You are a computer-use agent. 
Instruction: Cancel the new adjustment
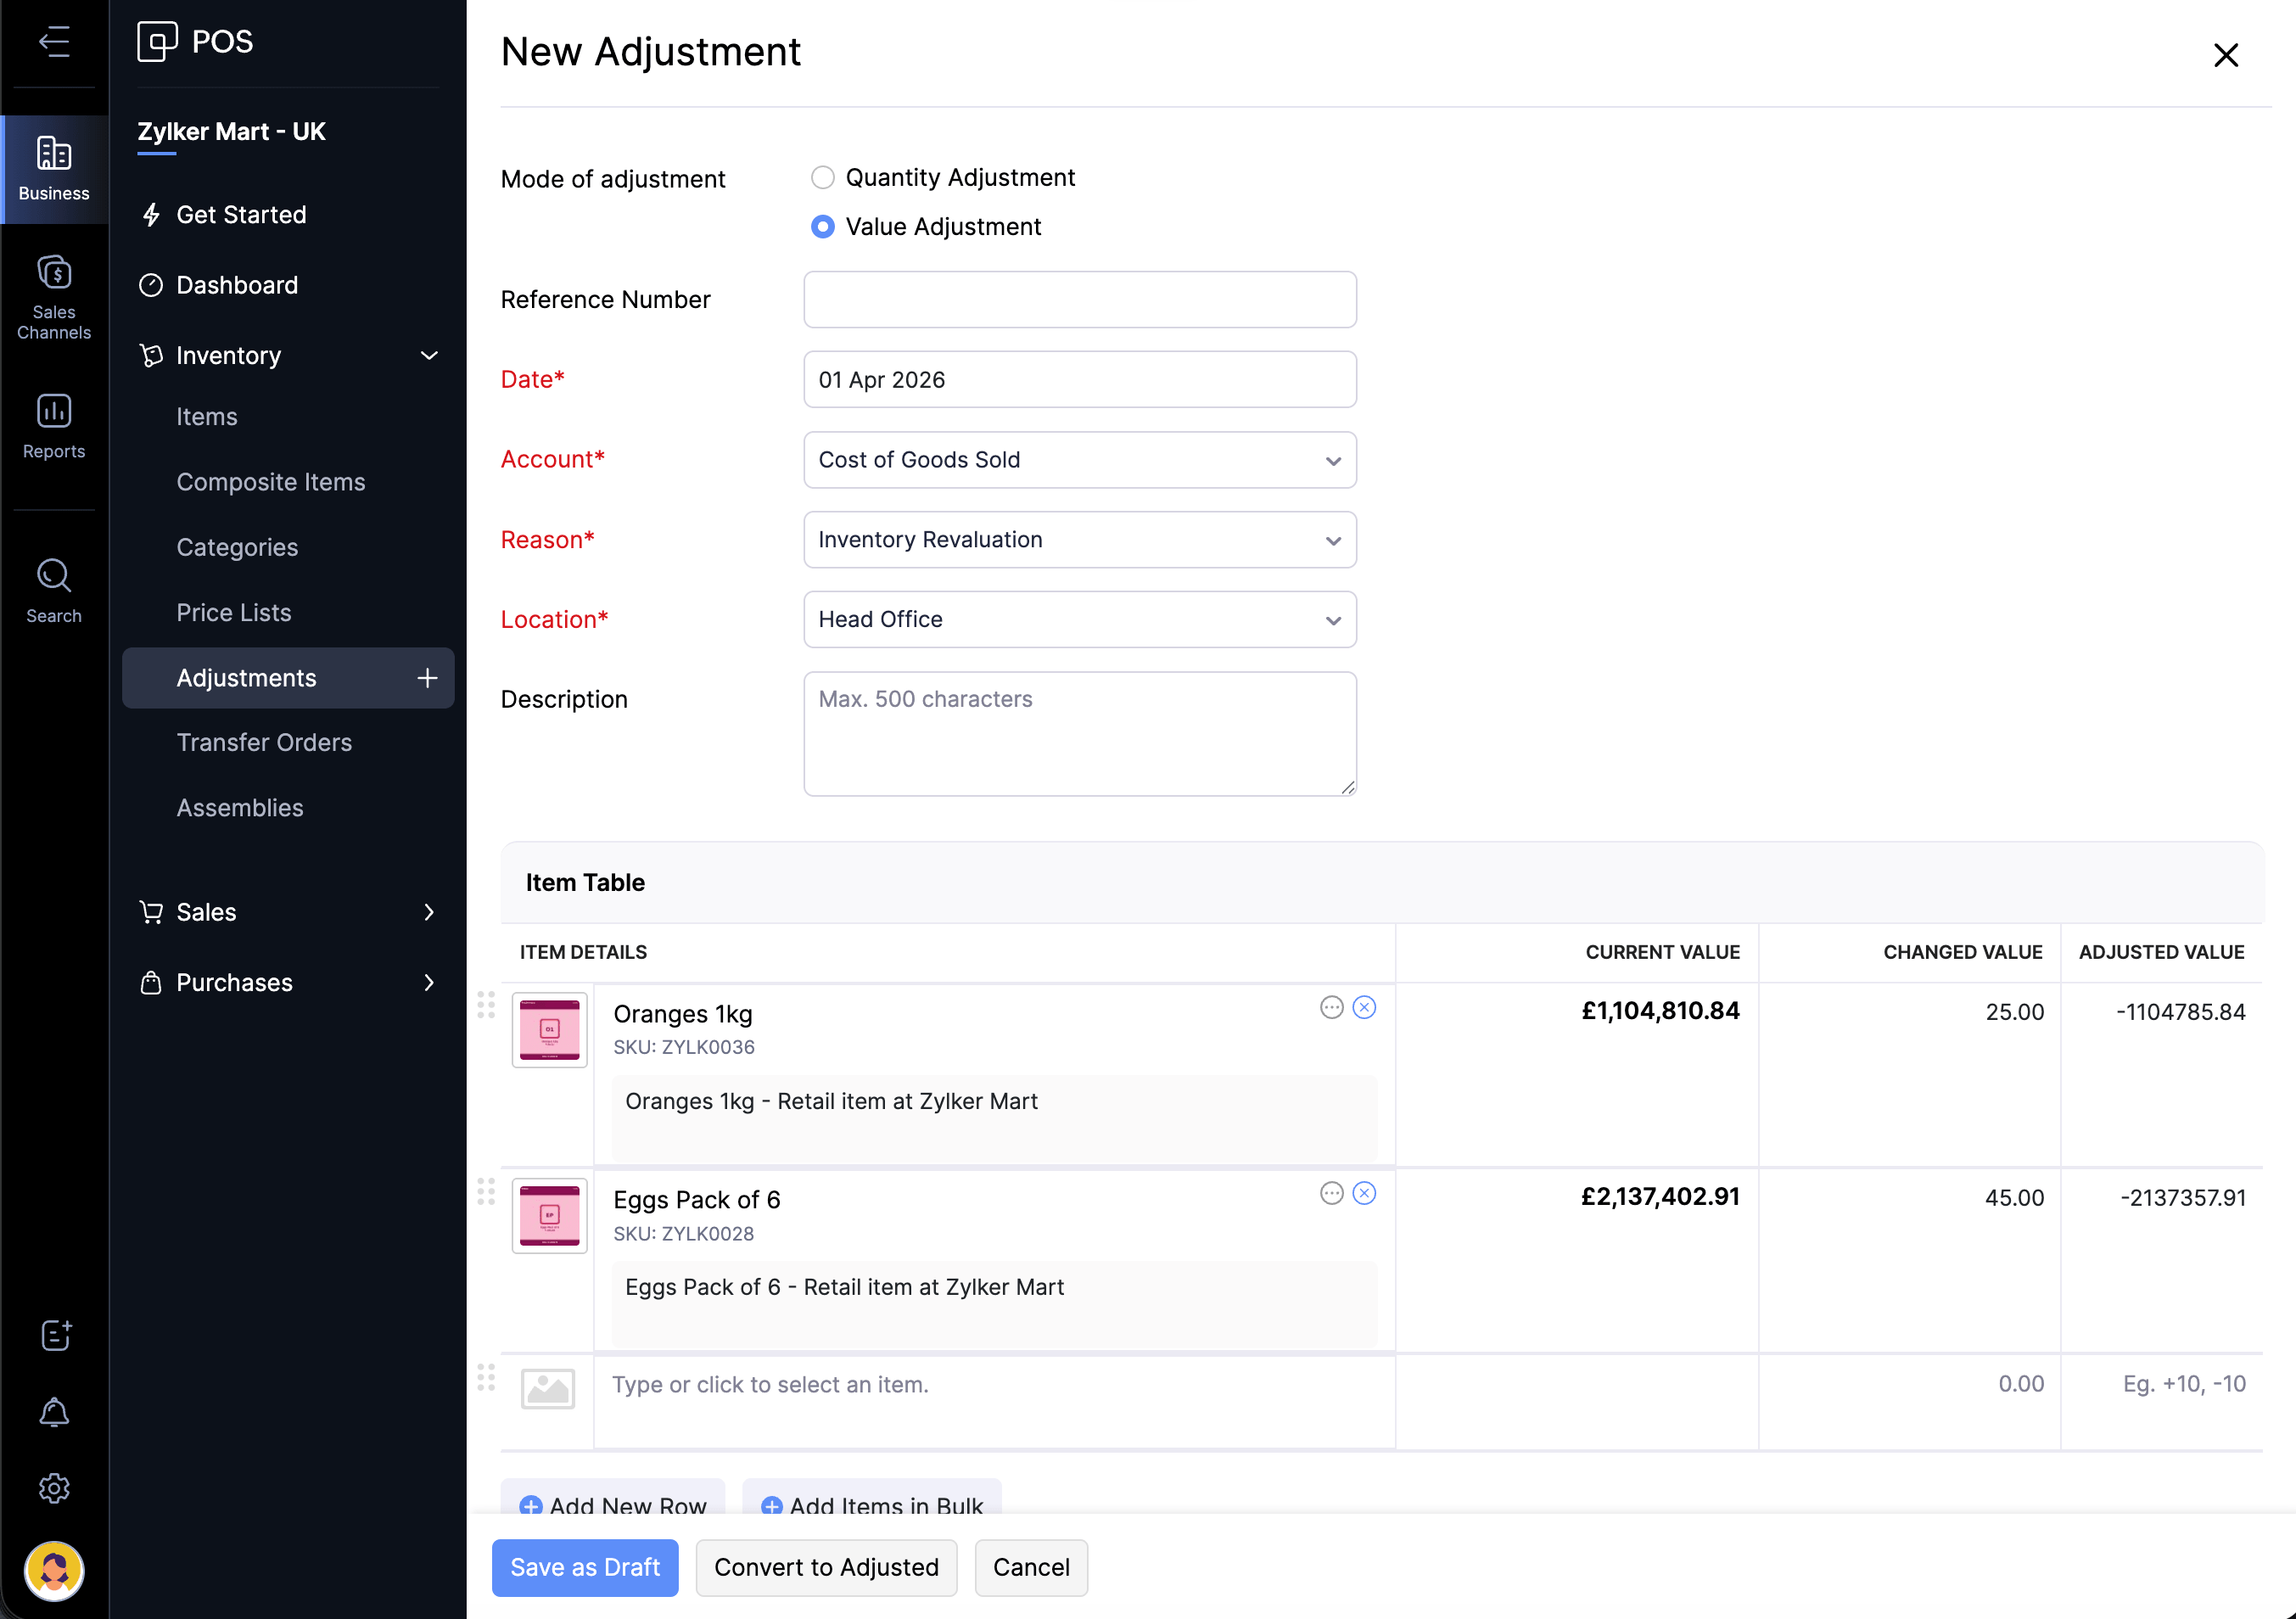coord(1031,1567)
